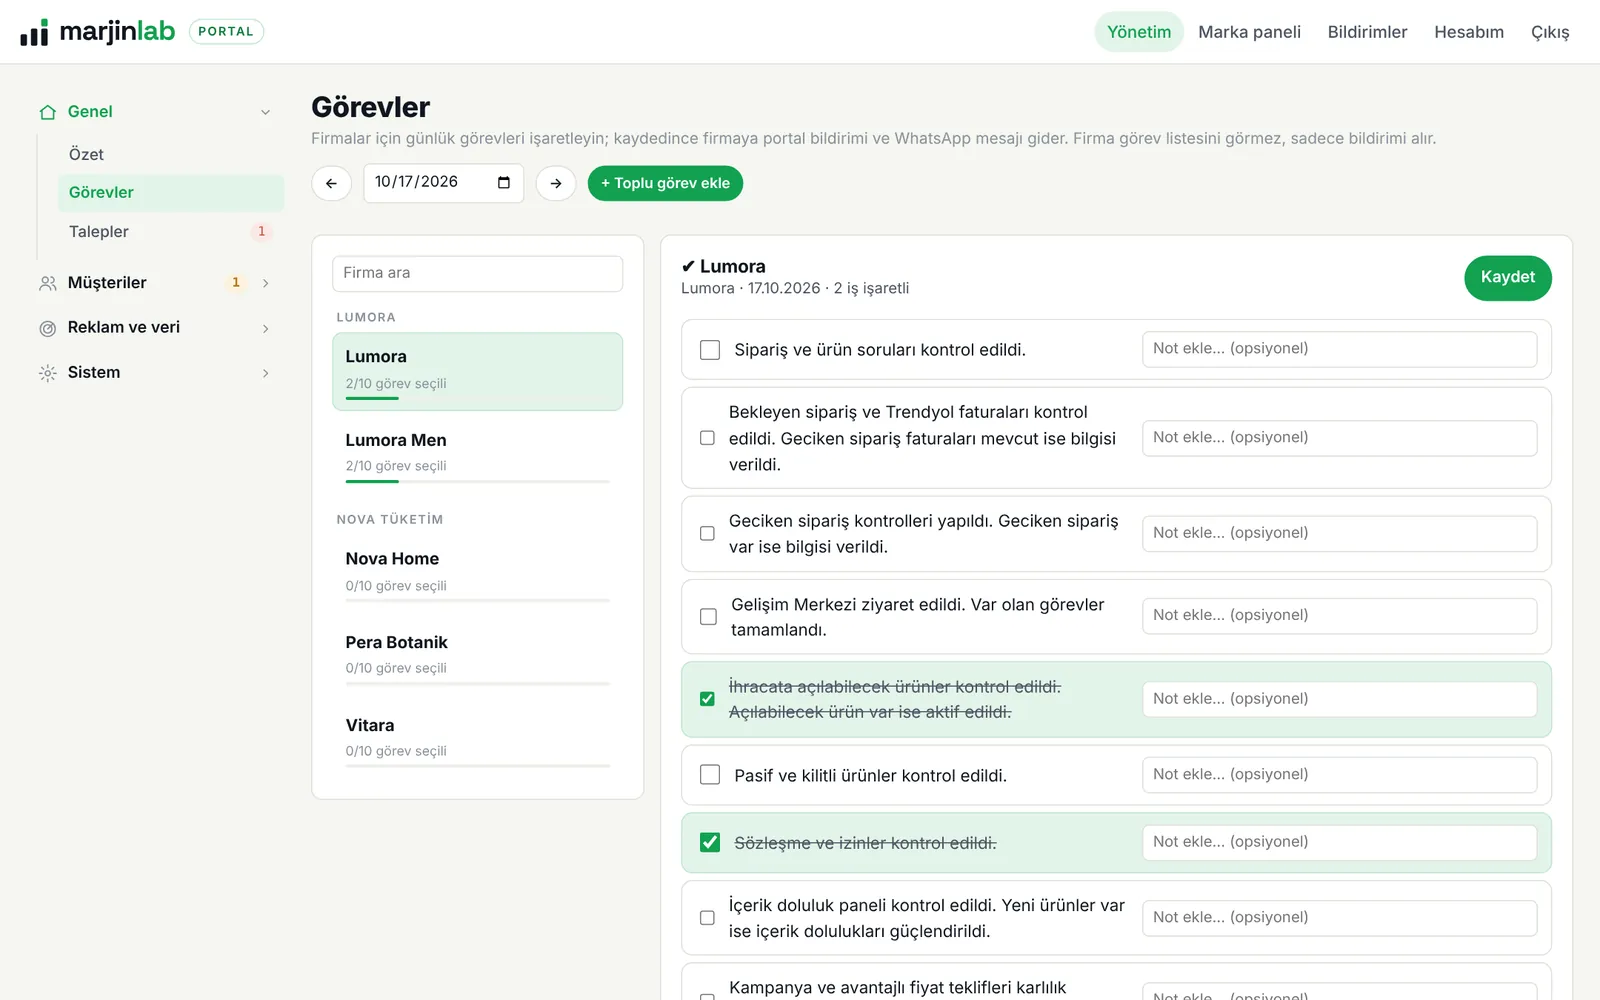1600x1000 pixels.
Task: Click the Görevler page heading
Action: coord(370,107)
